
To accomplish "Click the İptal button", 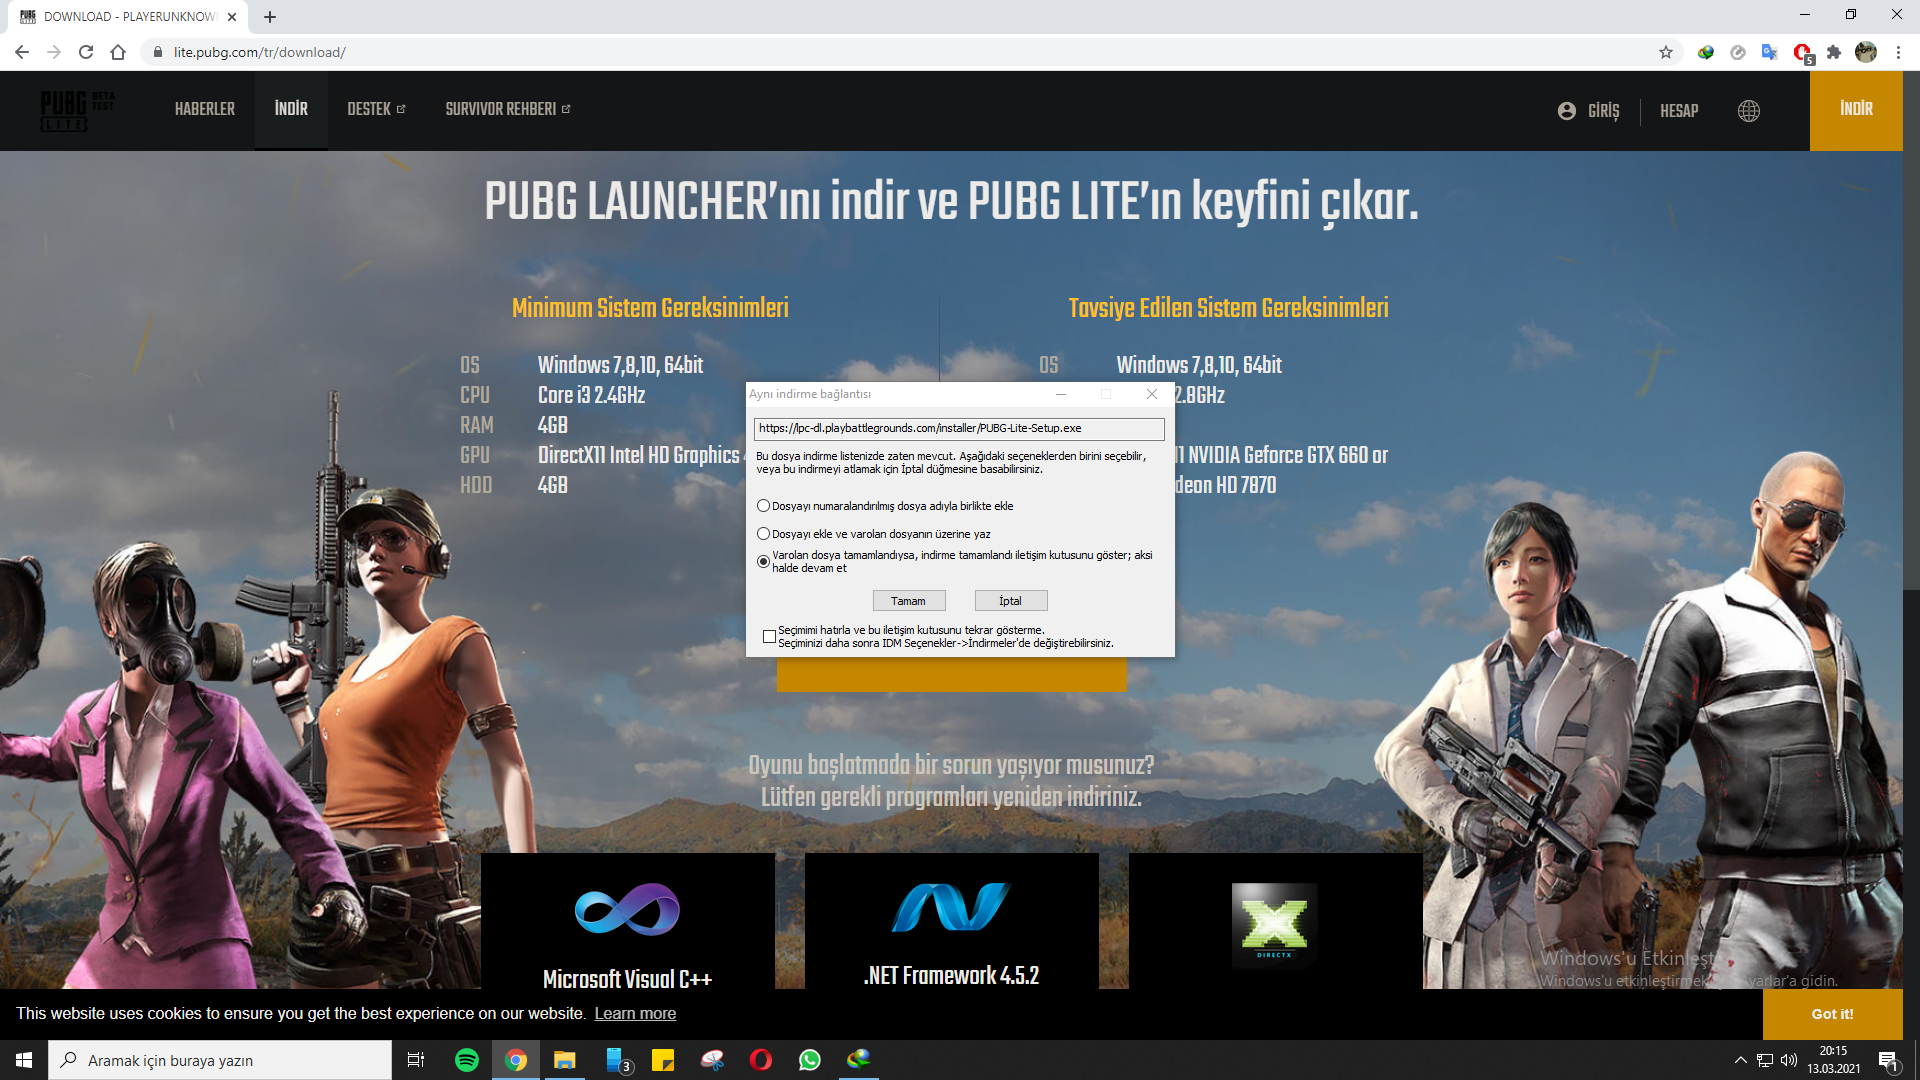I will pos(1010,601).
